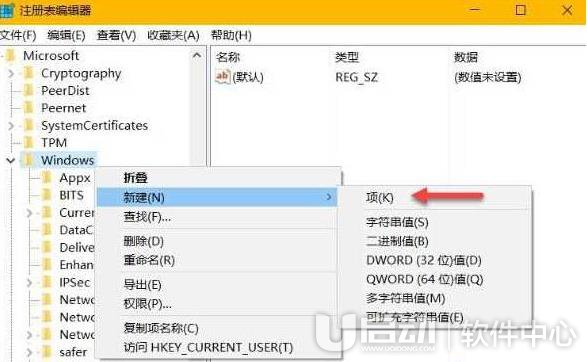Screen dimensions: 587x362
Task: Select 新建(N) in the context menu
Action: pos(217,197)
